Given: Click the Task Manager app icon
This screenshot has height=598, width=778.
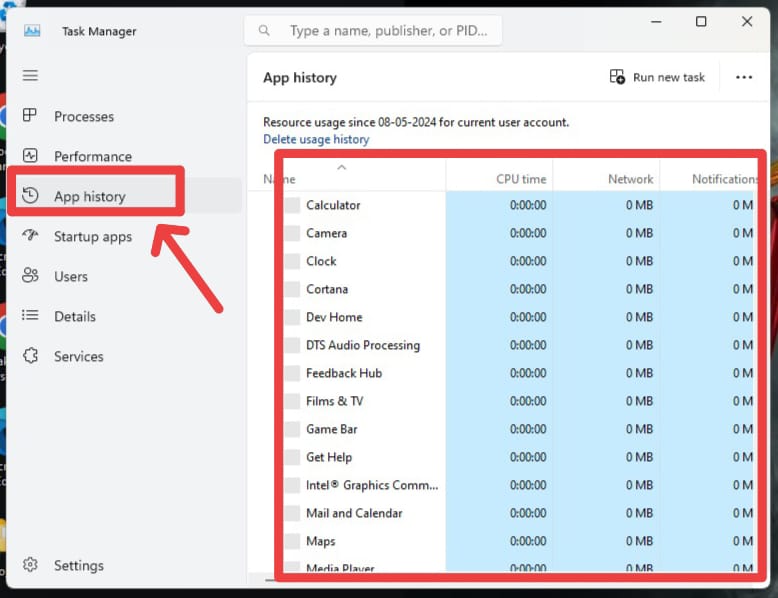Looking at the screenshot, I should pos(32,31).
